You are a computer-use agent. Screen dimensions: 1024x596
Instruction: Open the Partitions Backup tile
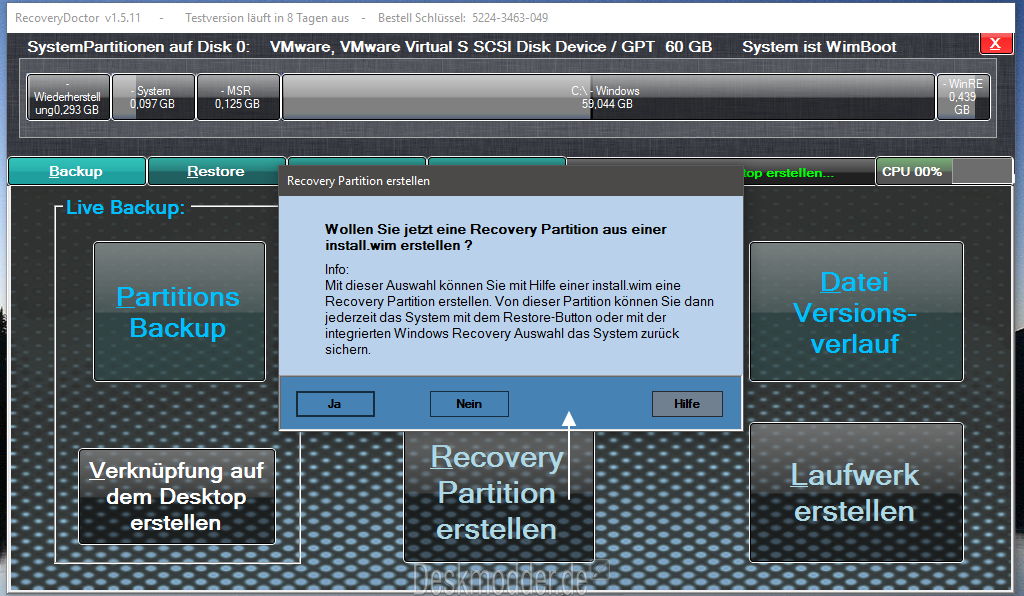coord(179,311)
